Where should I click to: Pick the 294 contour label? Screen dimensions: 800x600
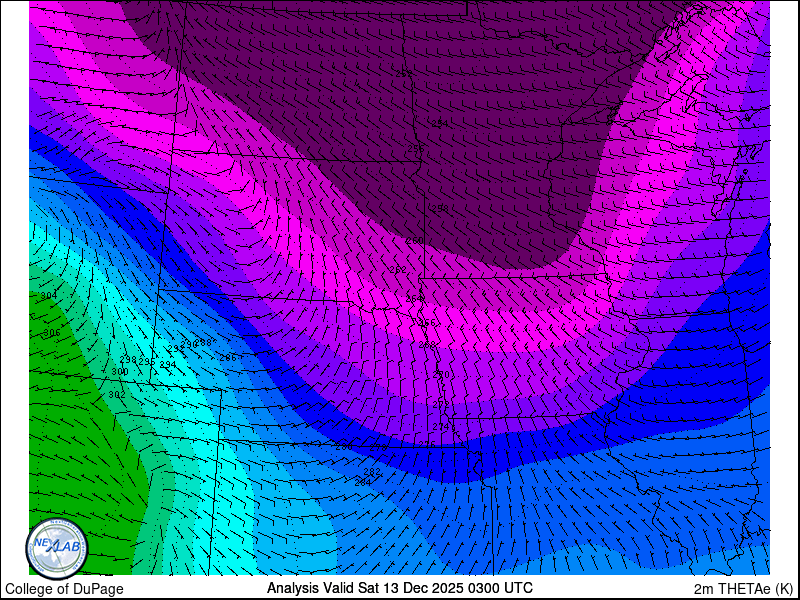click(x=168, y=365)
